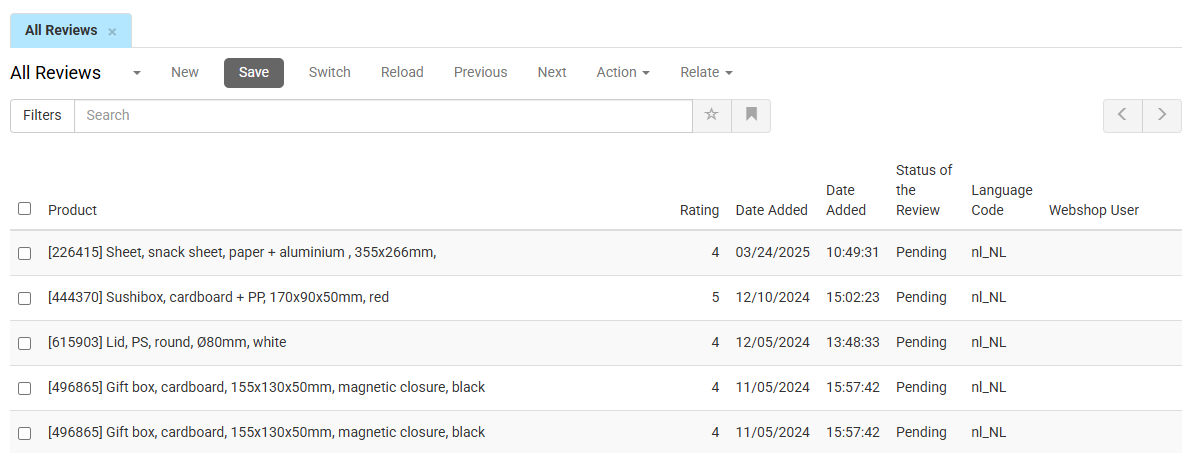Screen dimensions: 1192x453
Task: Expand the Action dropdown menu
Action: coord(623,72)
